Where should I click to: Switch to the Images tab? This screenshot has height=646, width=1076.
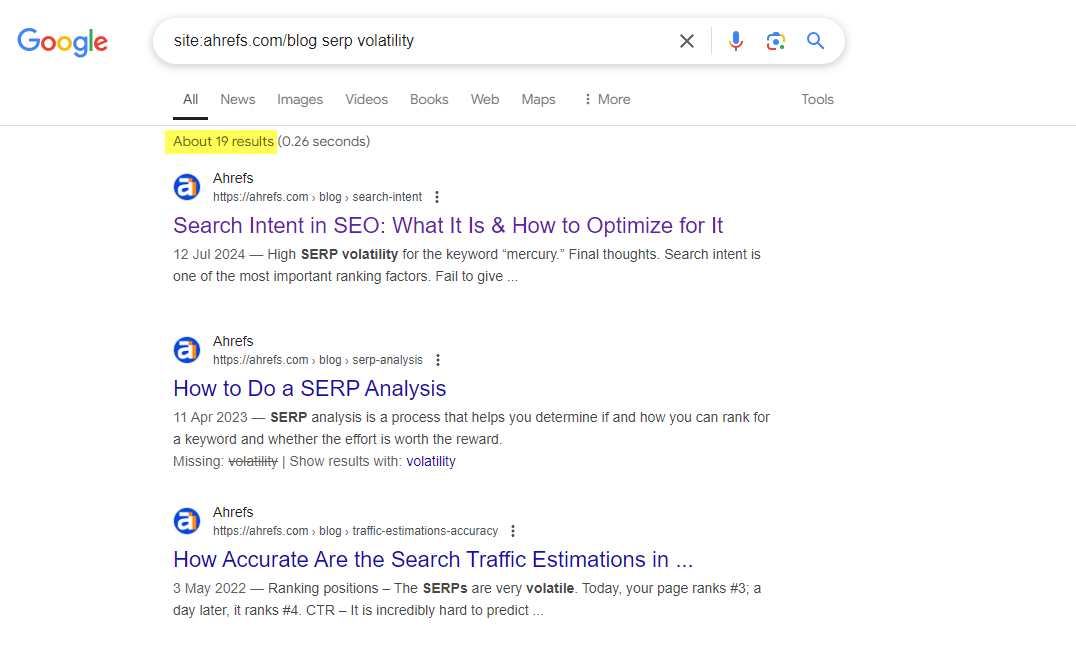pyautogui.click(x=300, y=99)
